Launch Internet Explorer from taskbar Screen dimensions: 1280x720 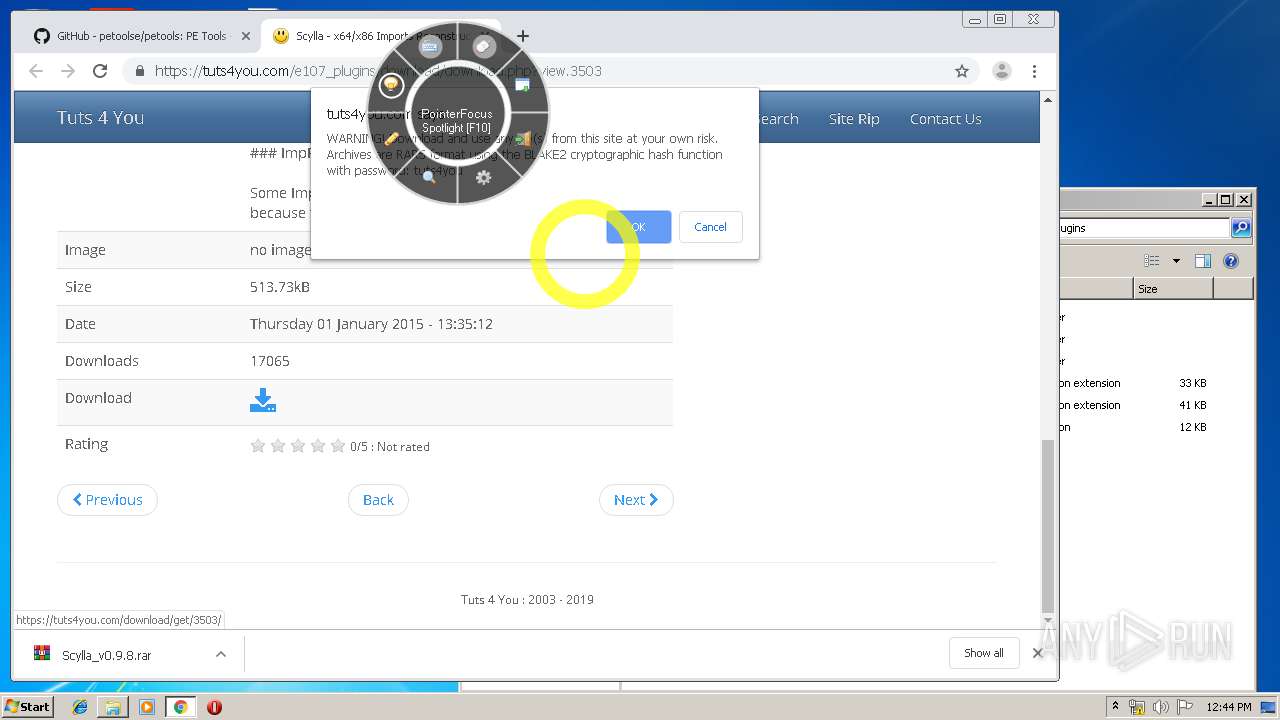click(80, 707)
